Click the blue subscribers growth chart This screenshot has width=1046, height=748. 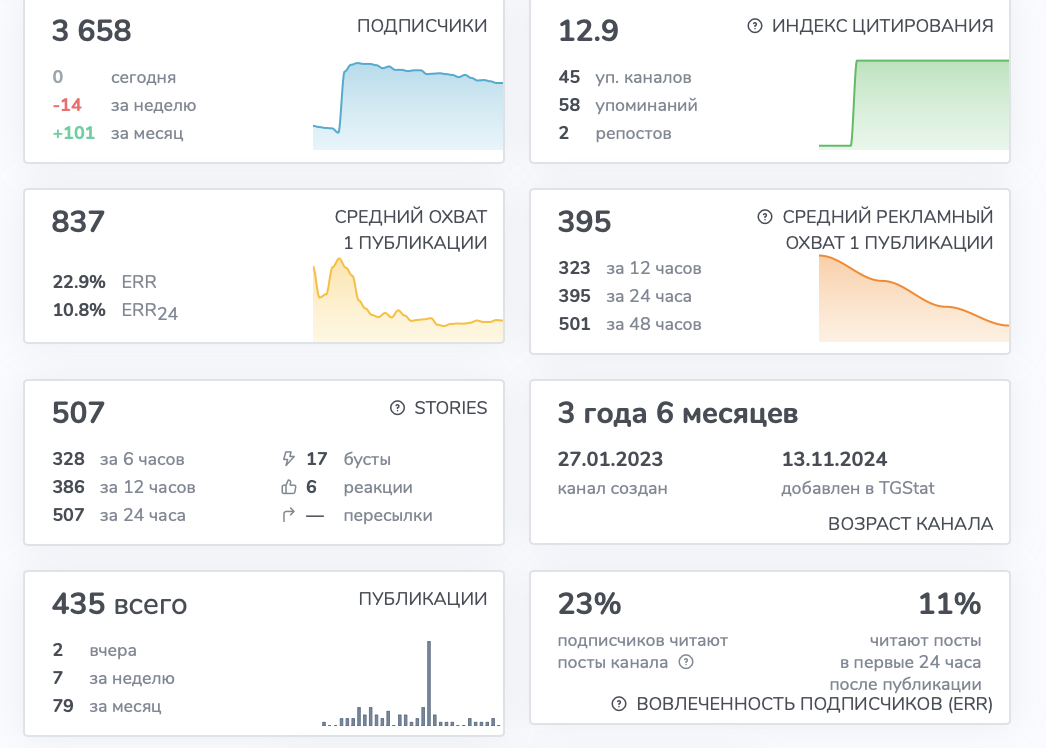[x=408, y=105]
